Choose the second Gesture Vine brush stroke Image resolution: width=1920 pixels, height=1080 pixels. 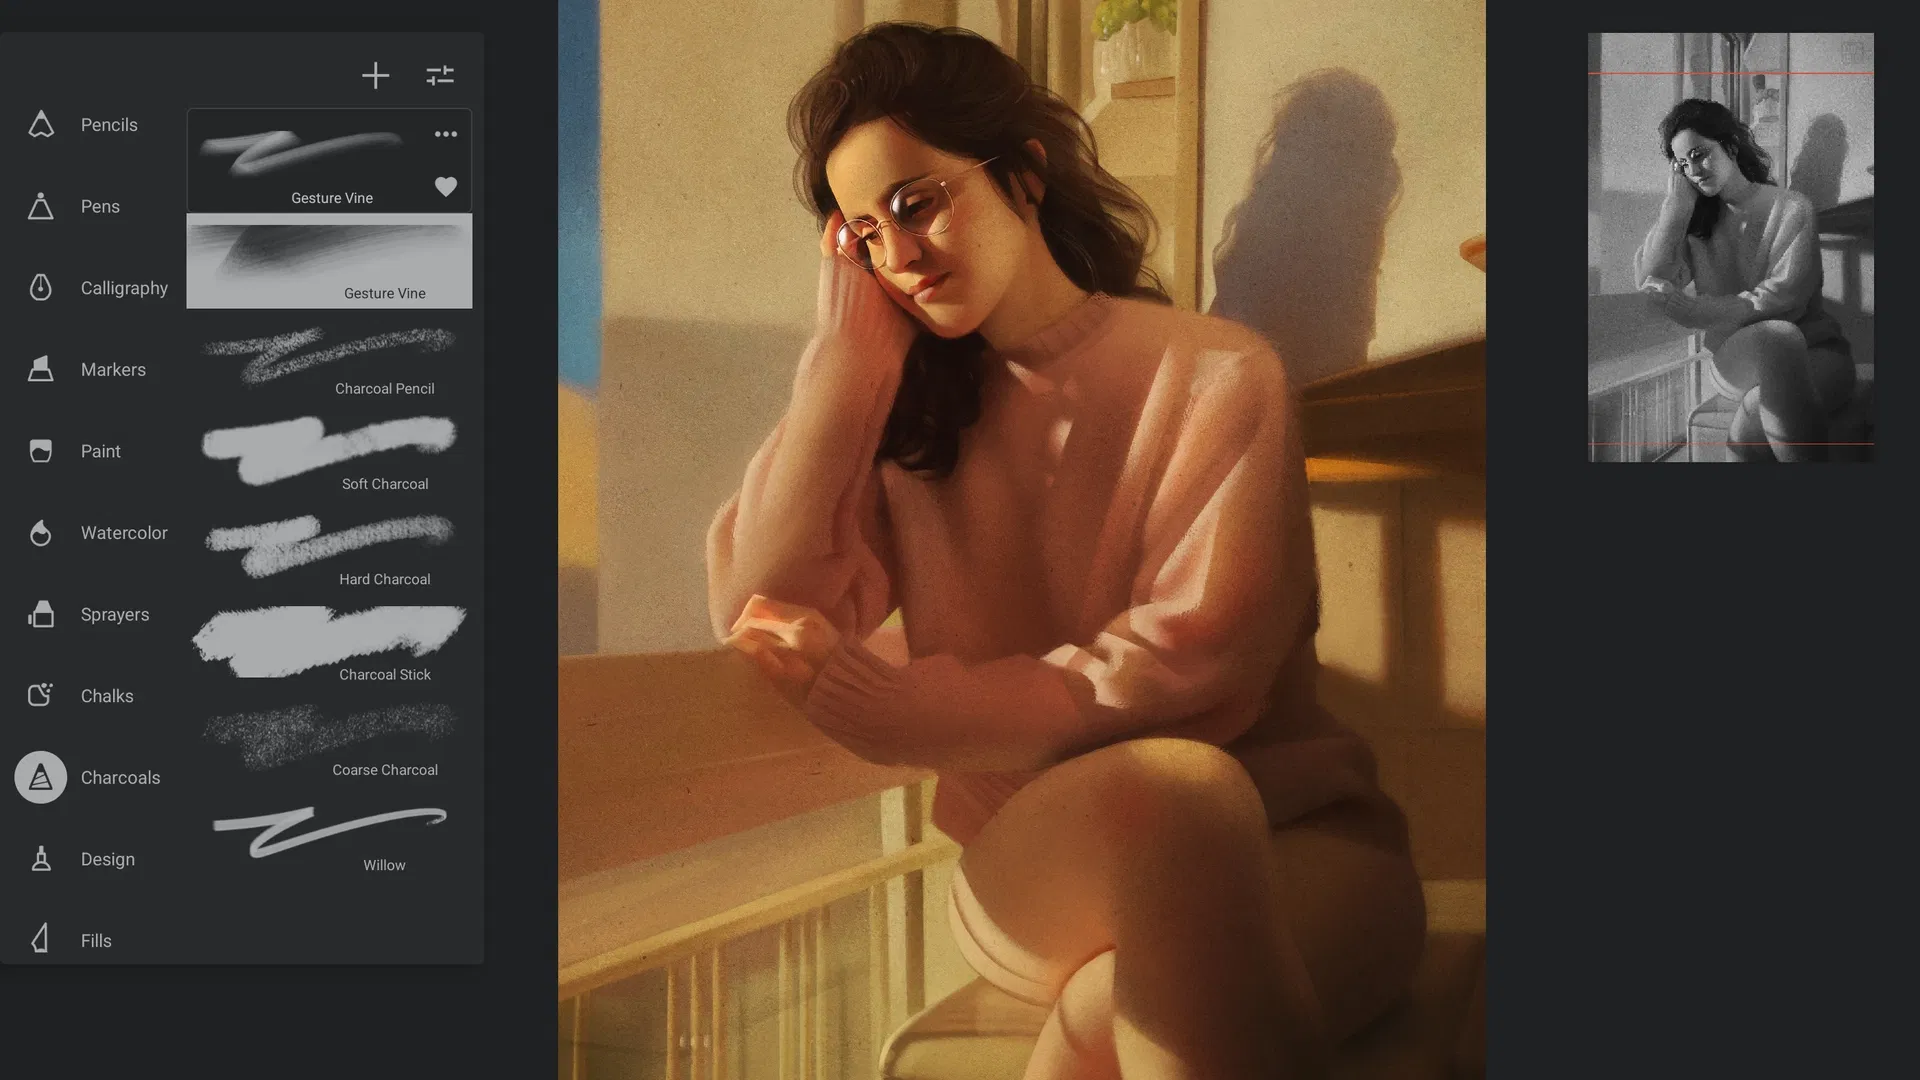tap(329, 261)
